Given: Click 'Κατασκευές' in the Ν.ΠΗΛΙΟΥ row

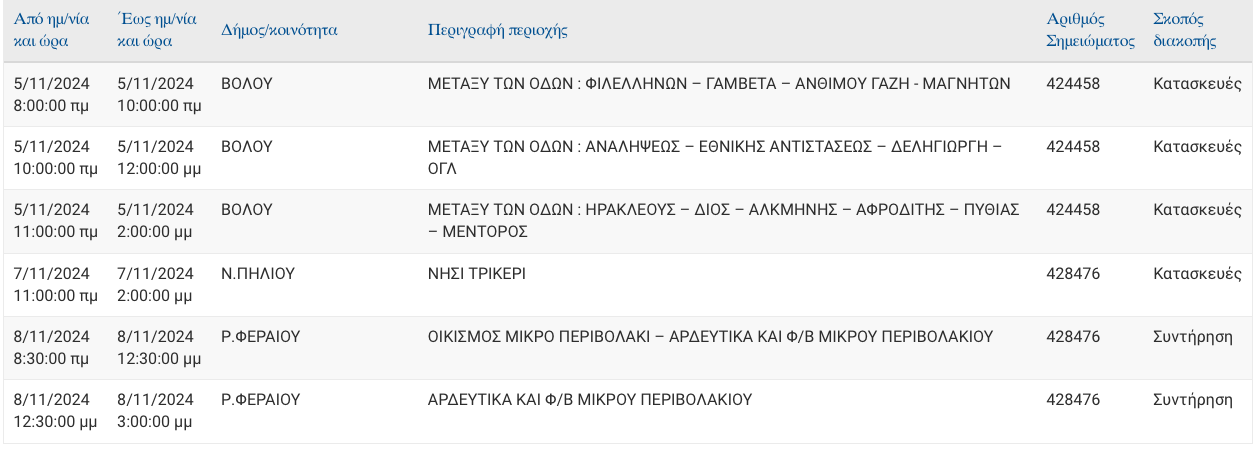Looking at the screenshot, I should coord(1197,273).
